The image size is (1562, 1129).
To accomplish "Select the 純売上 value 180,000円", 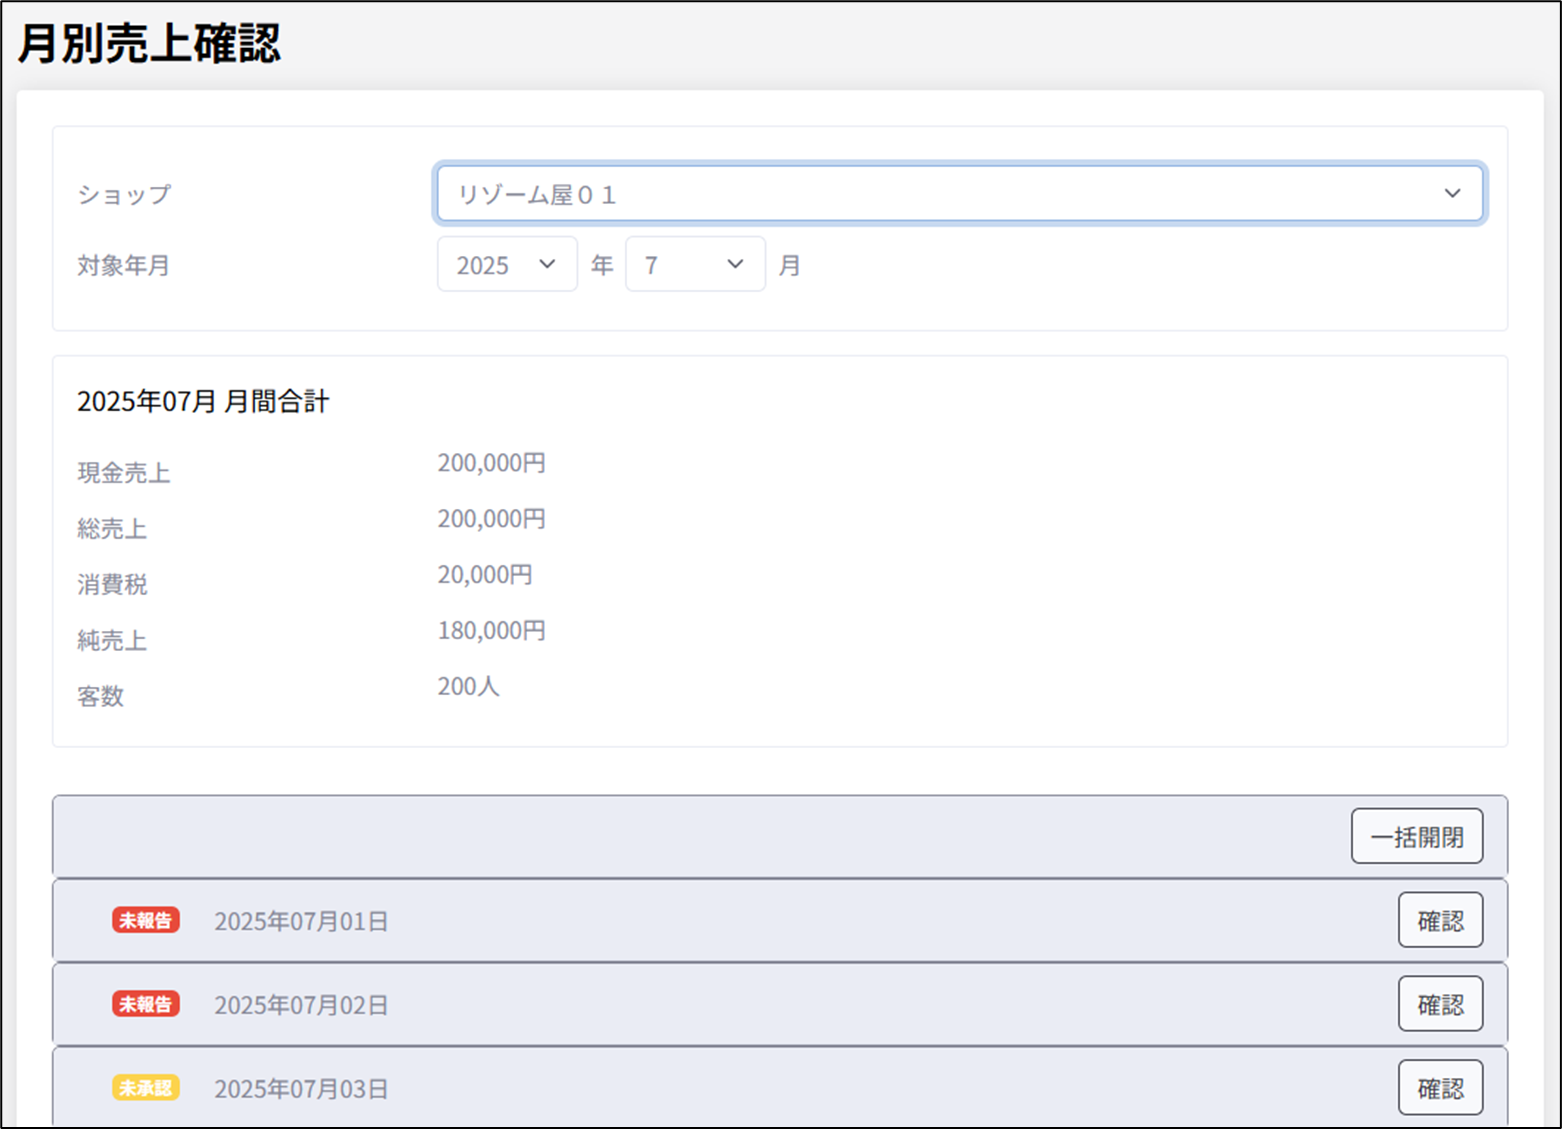I will (491, 631).
